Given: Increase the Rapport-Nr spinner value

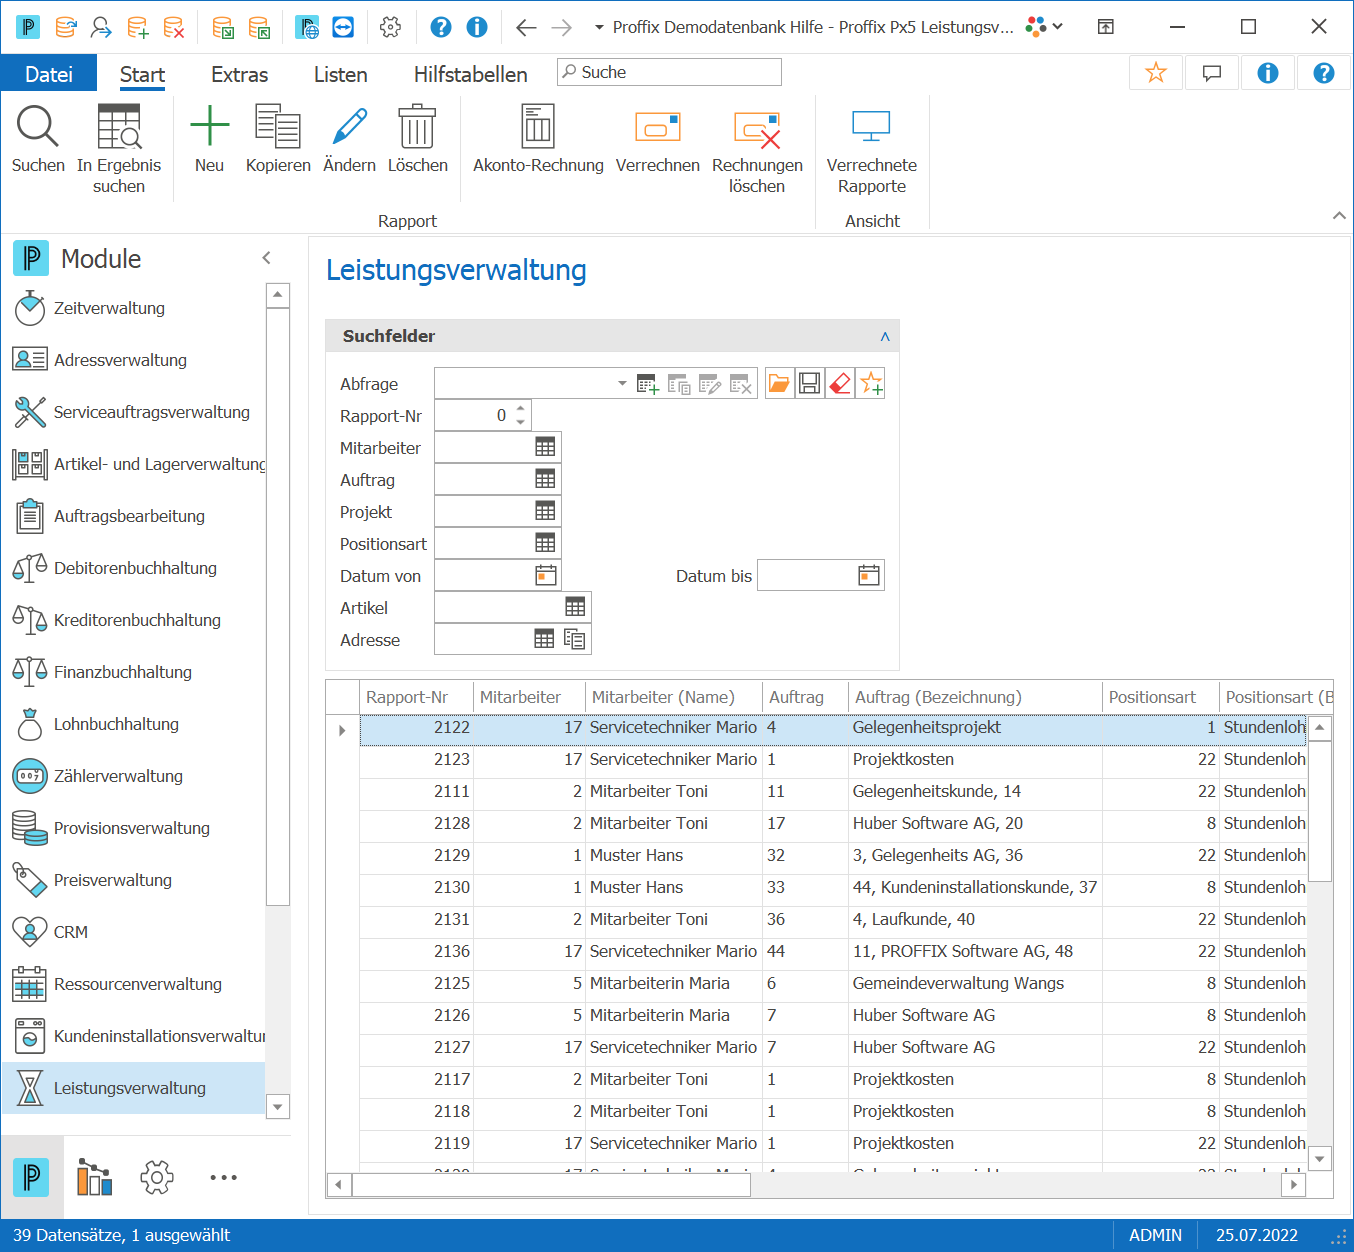Looking at the screenshot, I should point(521,408).
